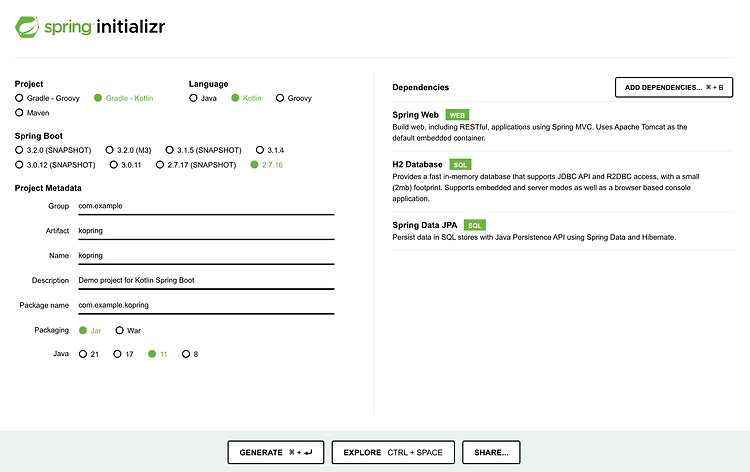Select Spring Boot 2.7.17 (SNAPSHOT)
The height and width of the screenshot is (472, 750).
[x=196, y=165]
